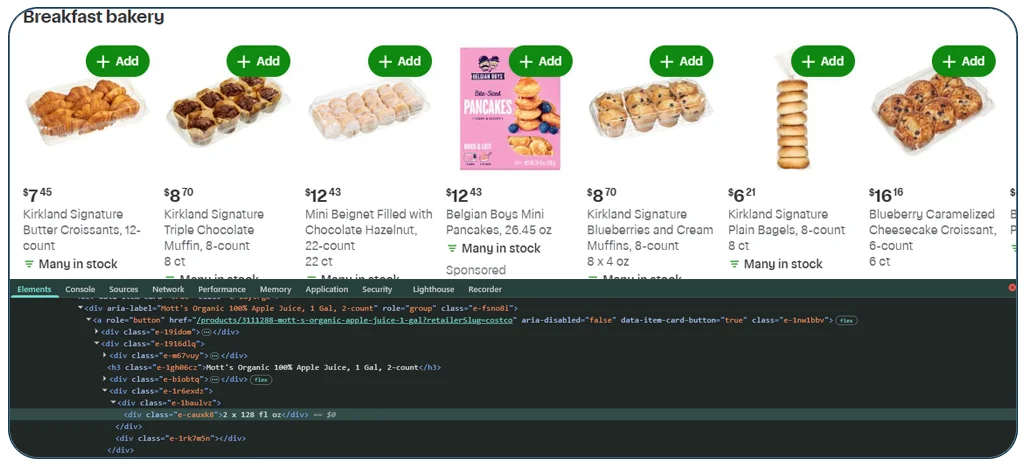
Task: Click the Sponsored label under Belgian Boys
Action: 476,270
